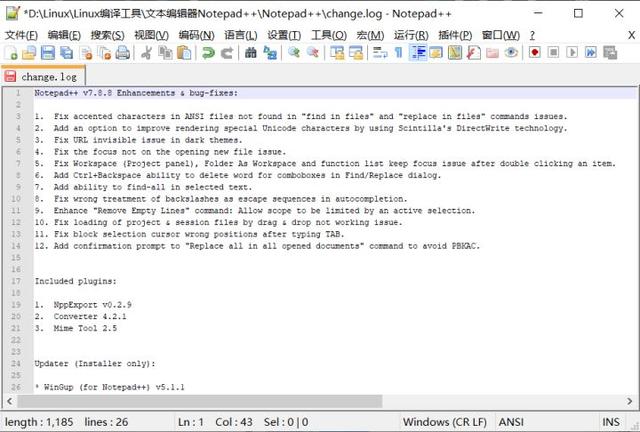Click ANSI encoding in status bar
Viewport: 640px width, 432px height.
pyautogui.click(x=511, y=422)
